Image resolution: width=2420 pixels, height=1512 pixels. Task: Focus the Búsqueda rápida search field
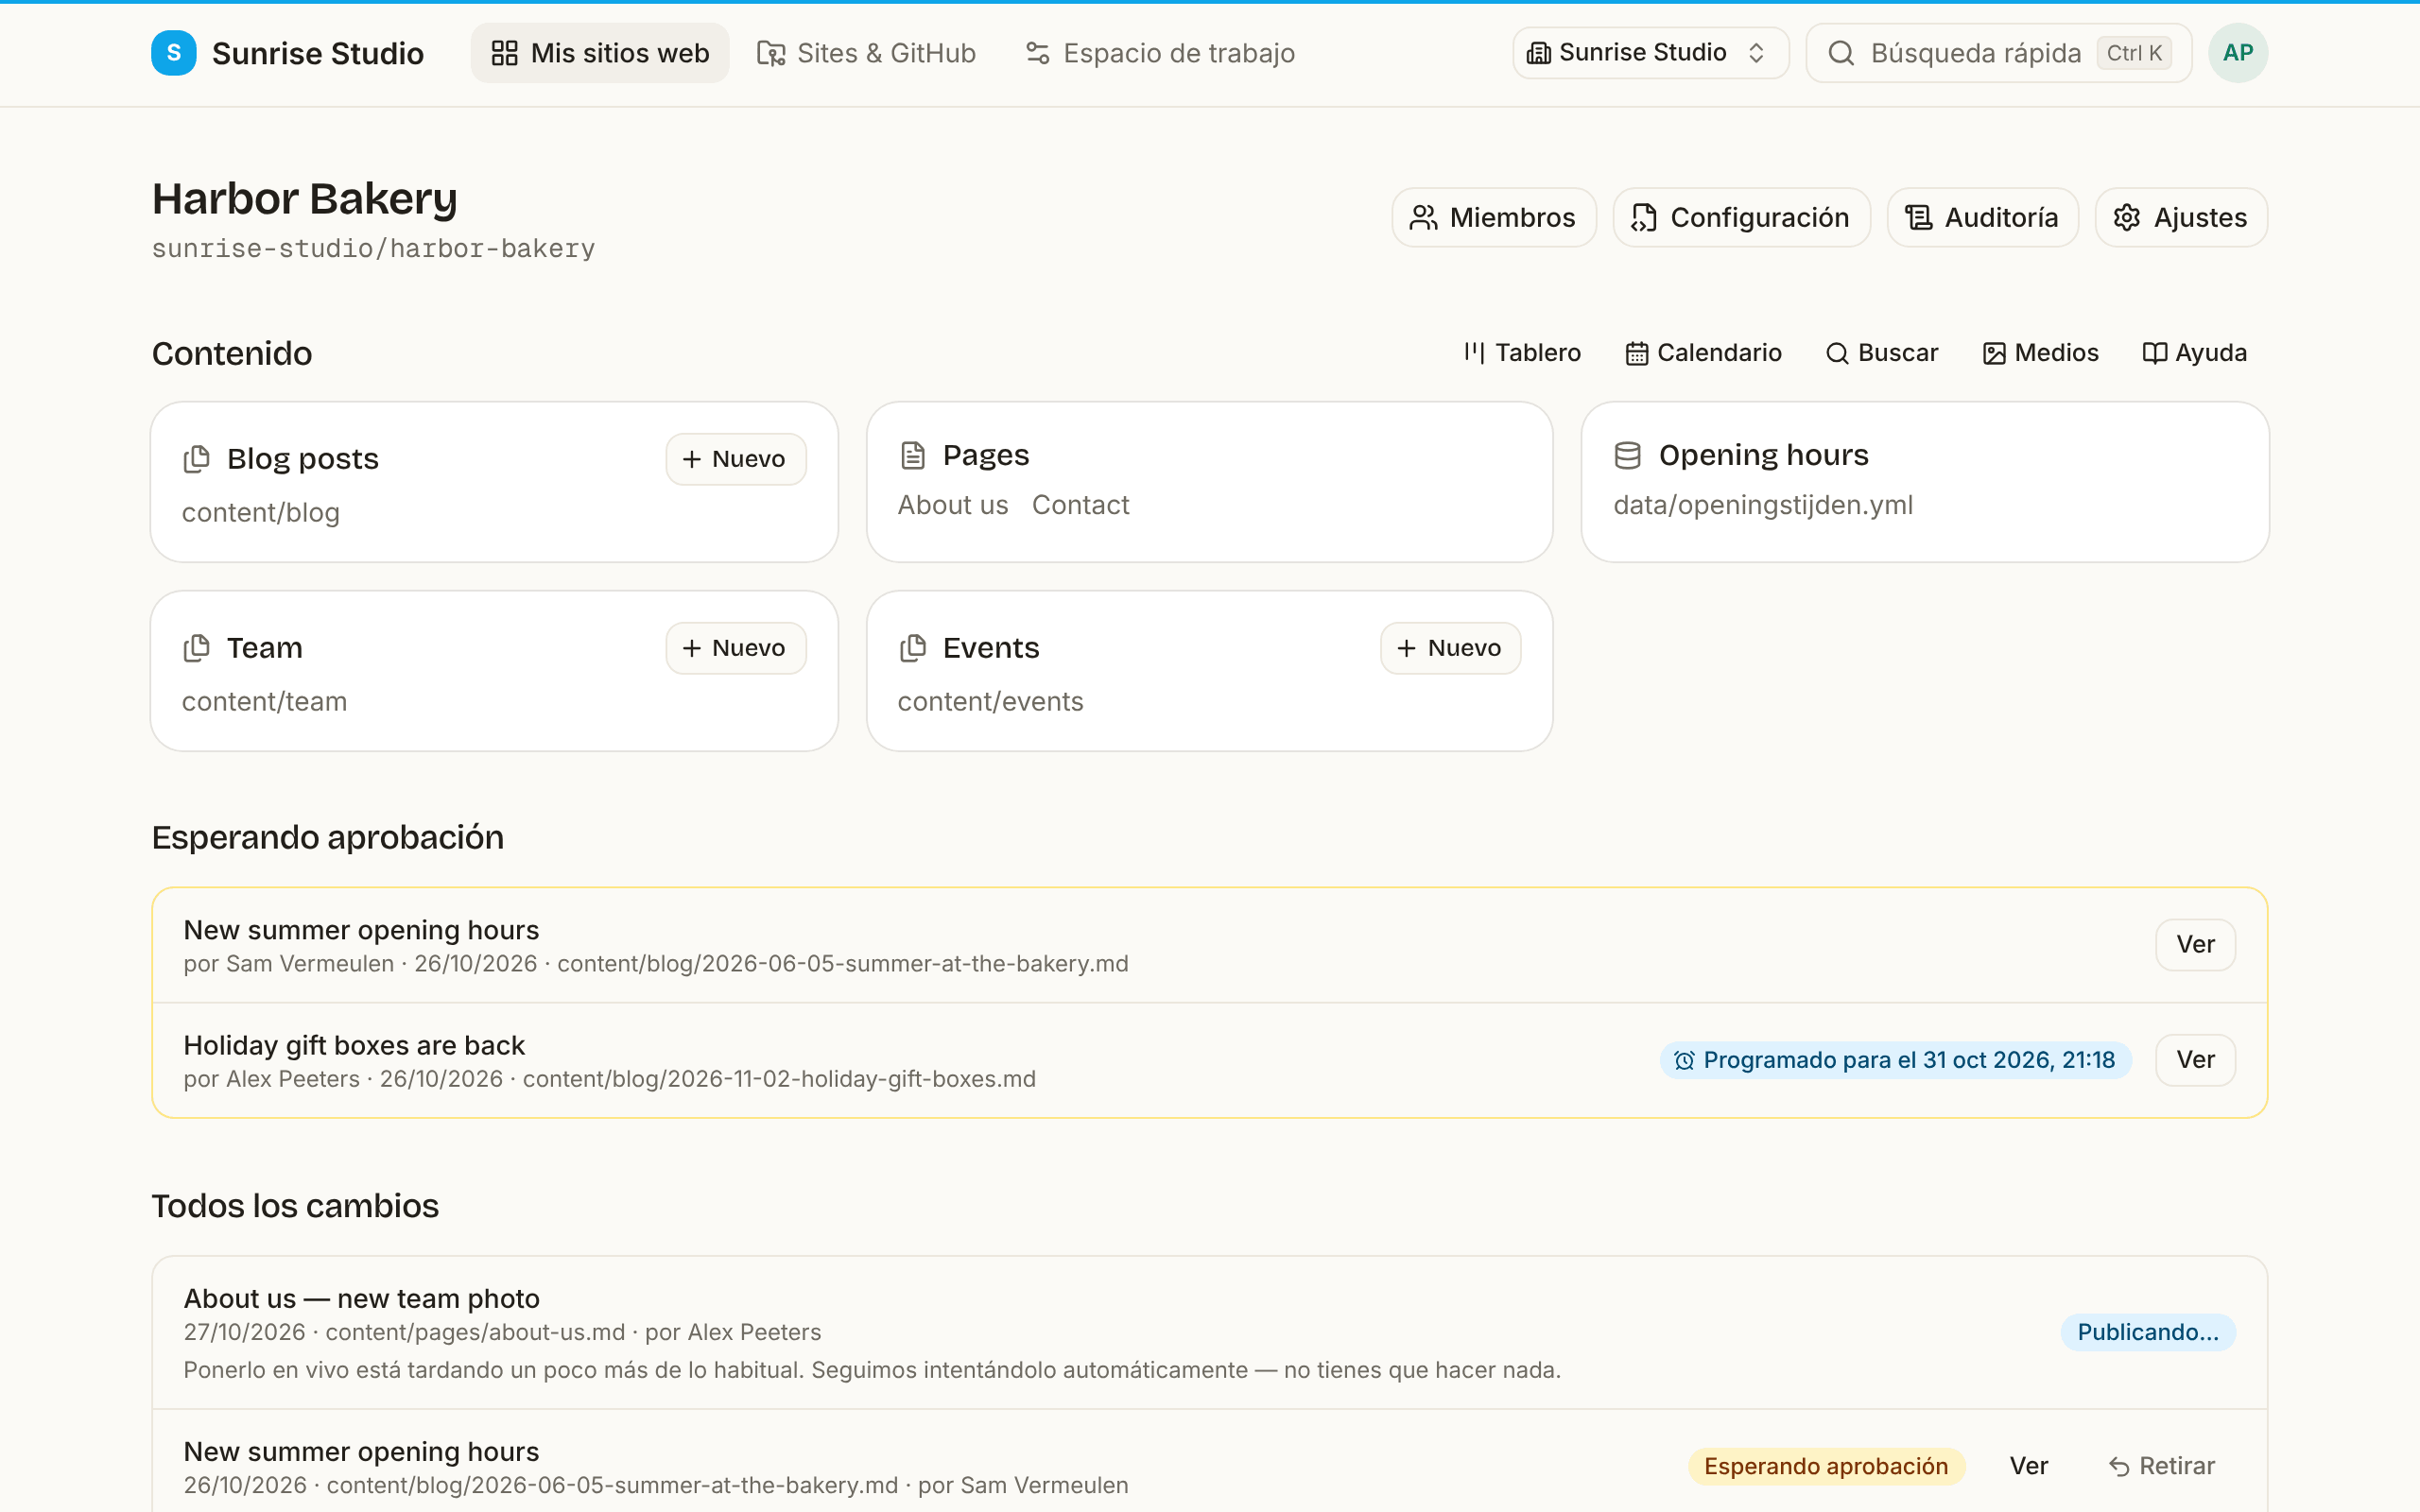pos(1998,53)
